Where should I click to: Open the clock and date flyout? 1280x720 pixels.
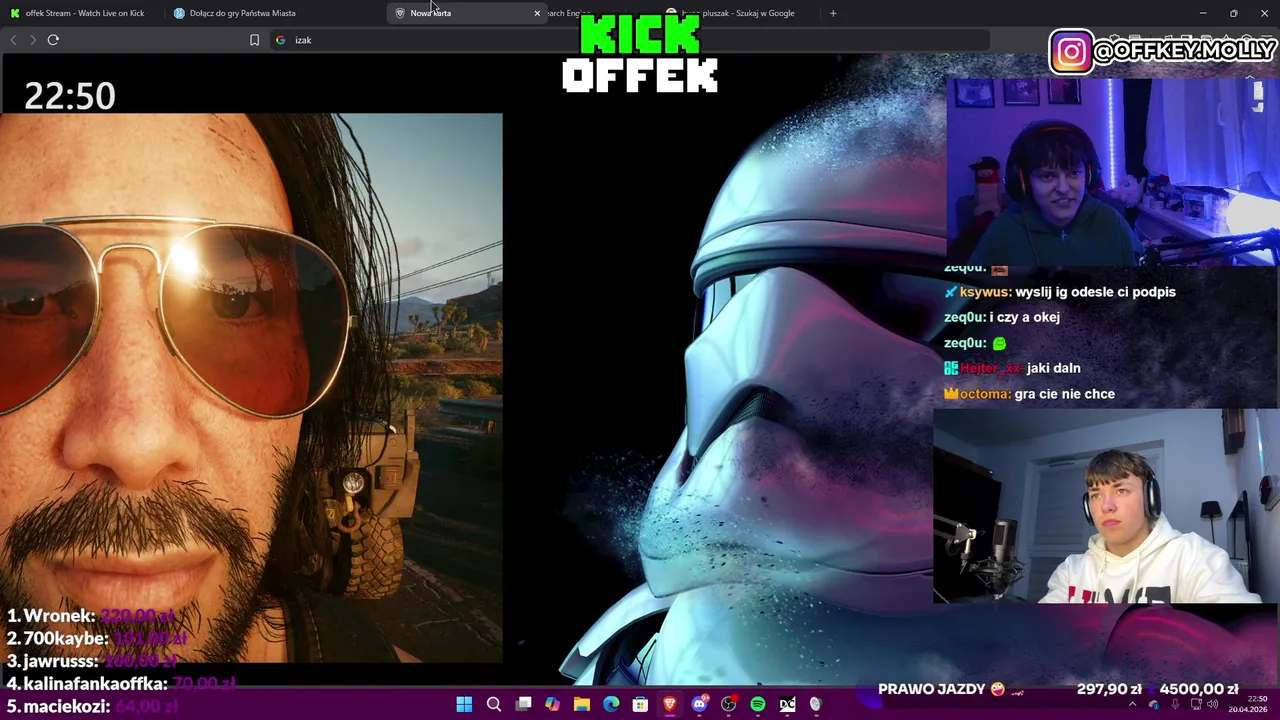tap(1248, 704)
